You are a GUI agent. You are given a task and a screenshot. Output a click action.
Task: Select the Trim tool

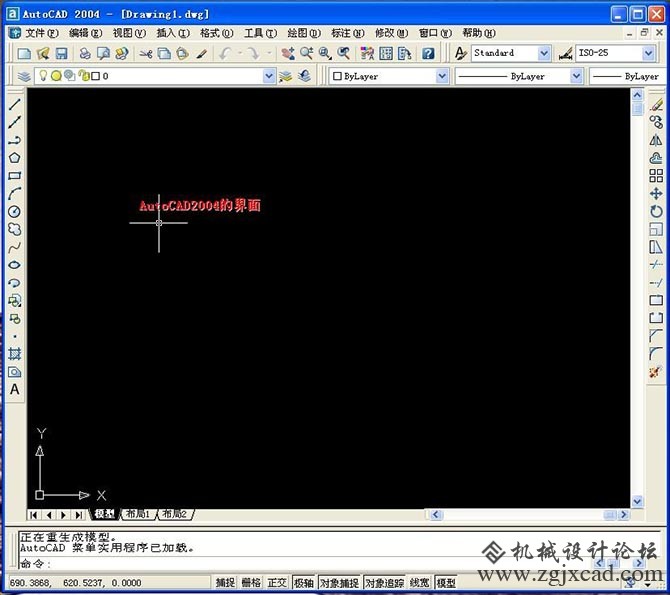point(656,265)
